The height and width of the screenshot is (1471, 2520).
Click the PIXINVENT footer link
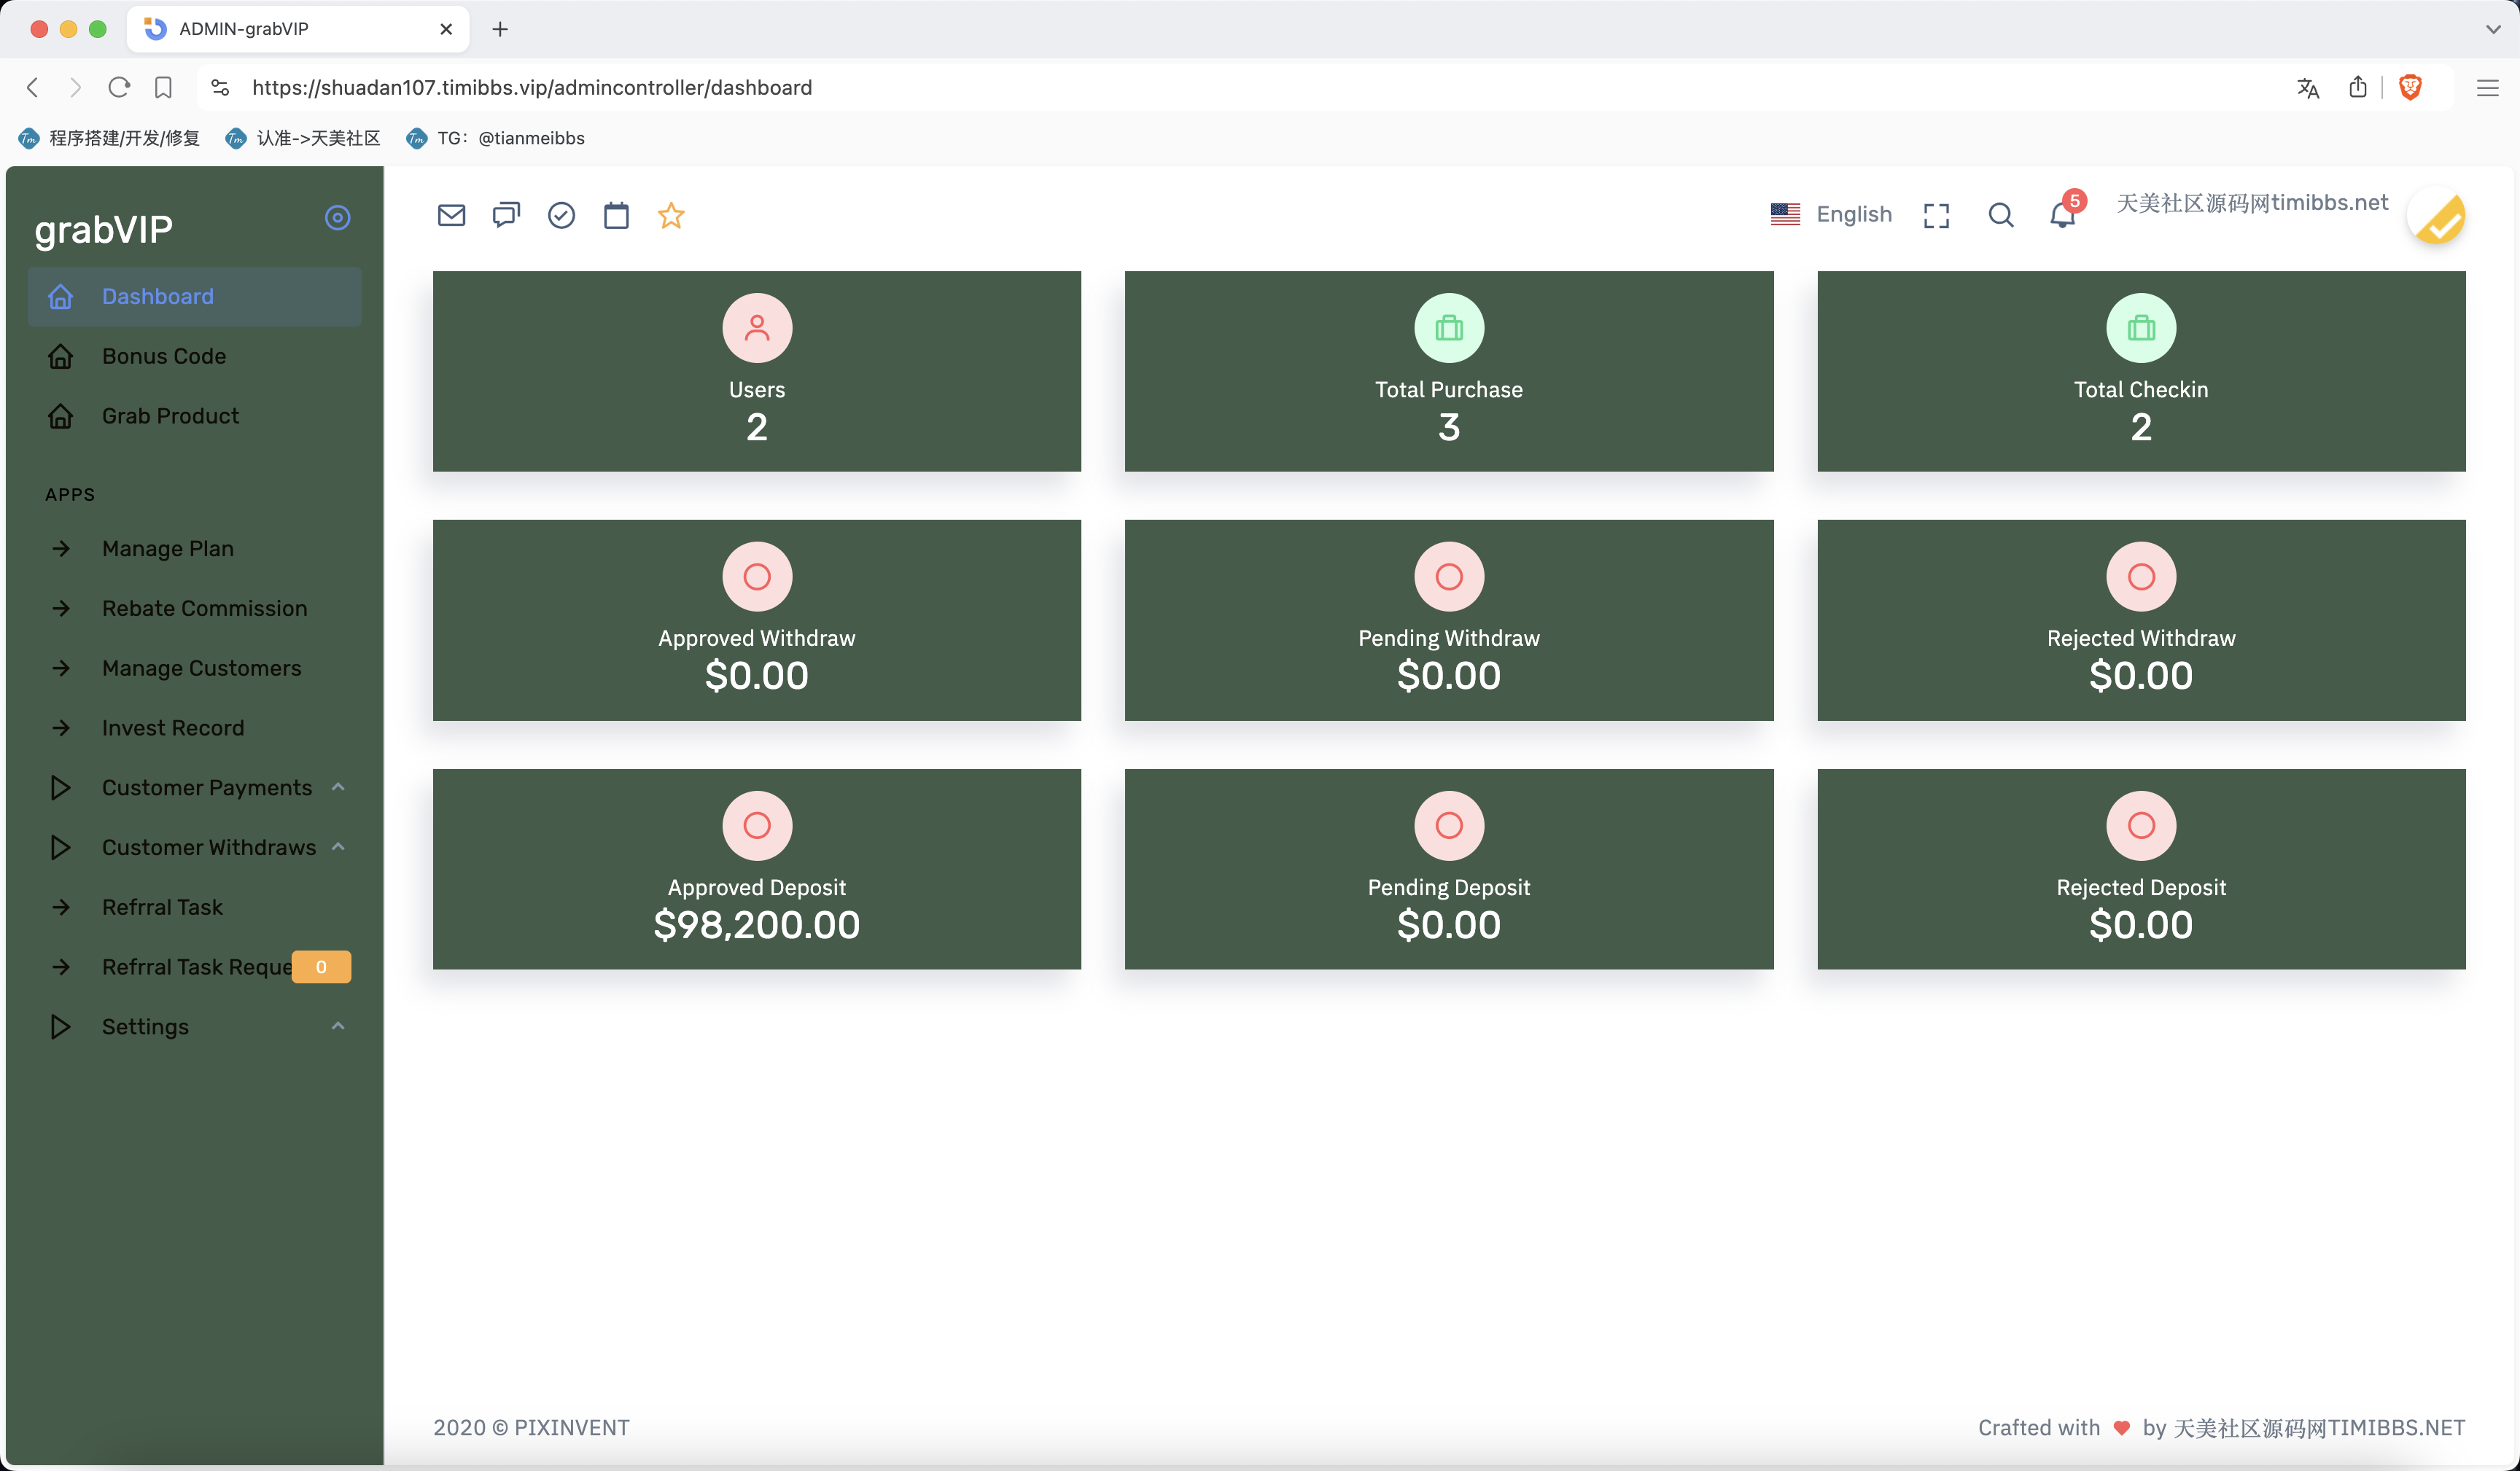(572, 1428)
